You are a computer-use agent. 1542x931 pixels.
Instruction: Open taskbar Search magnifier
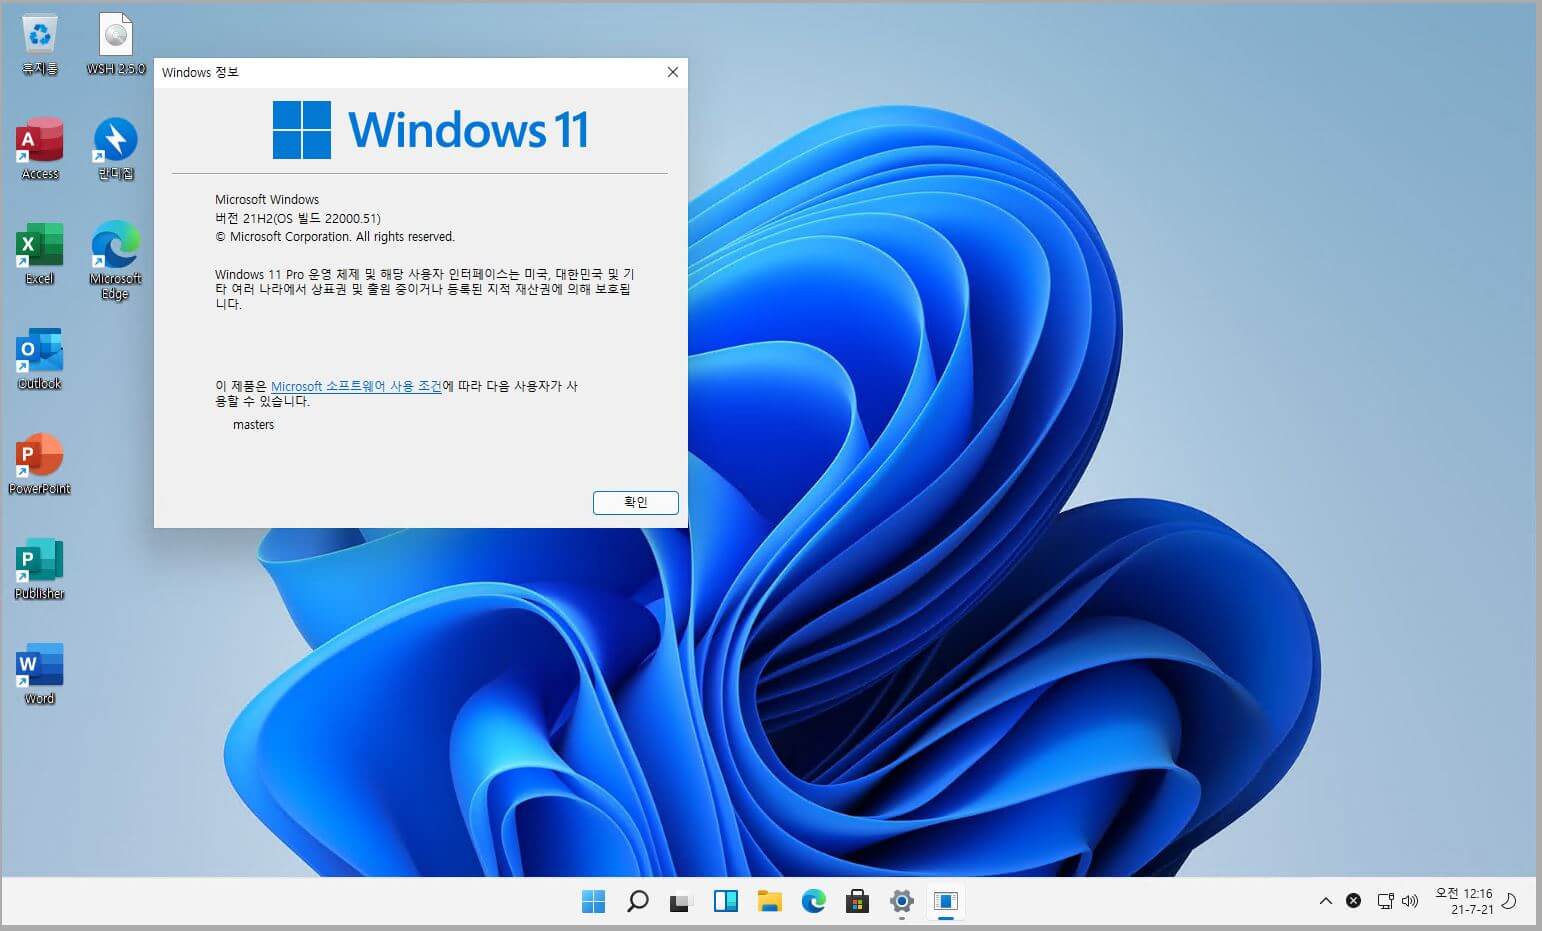(637, 901)
